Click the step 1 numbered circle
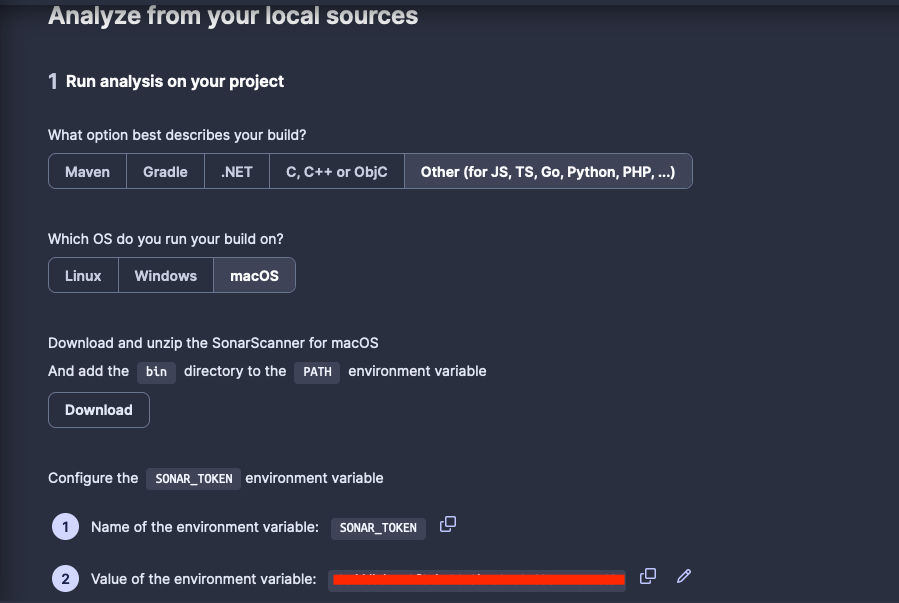The image size is (899, 603). pos(65,527)
